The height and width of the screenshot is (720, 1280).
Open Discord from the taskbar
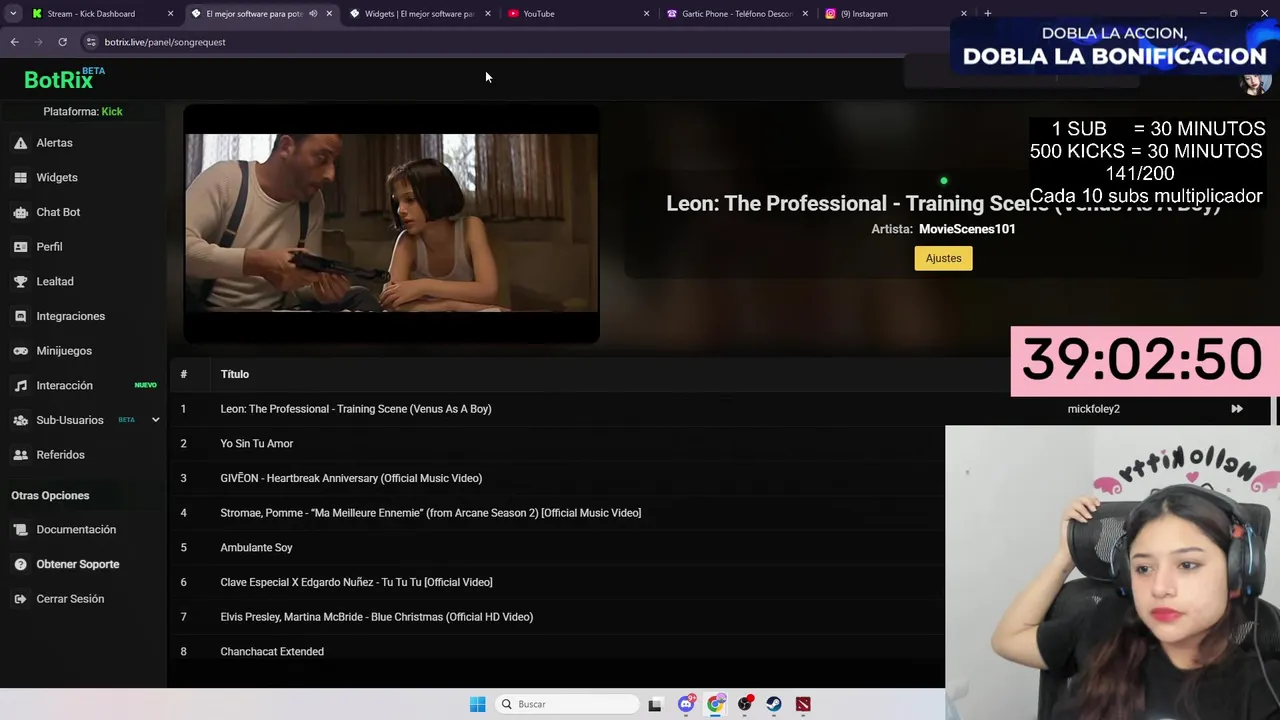tap(686, 704)
